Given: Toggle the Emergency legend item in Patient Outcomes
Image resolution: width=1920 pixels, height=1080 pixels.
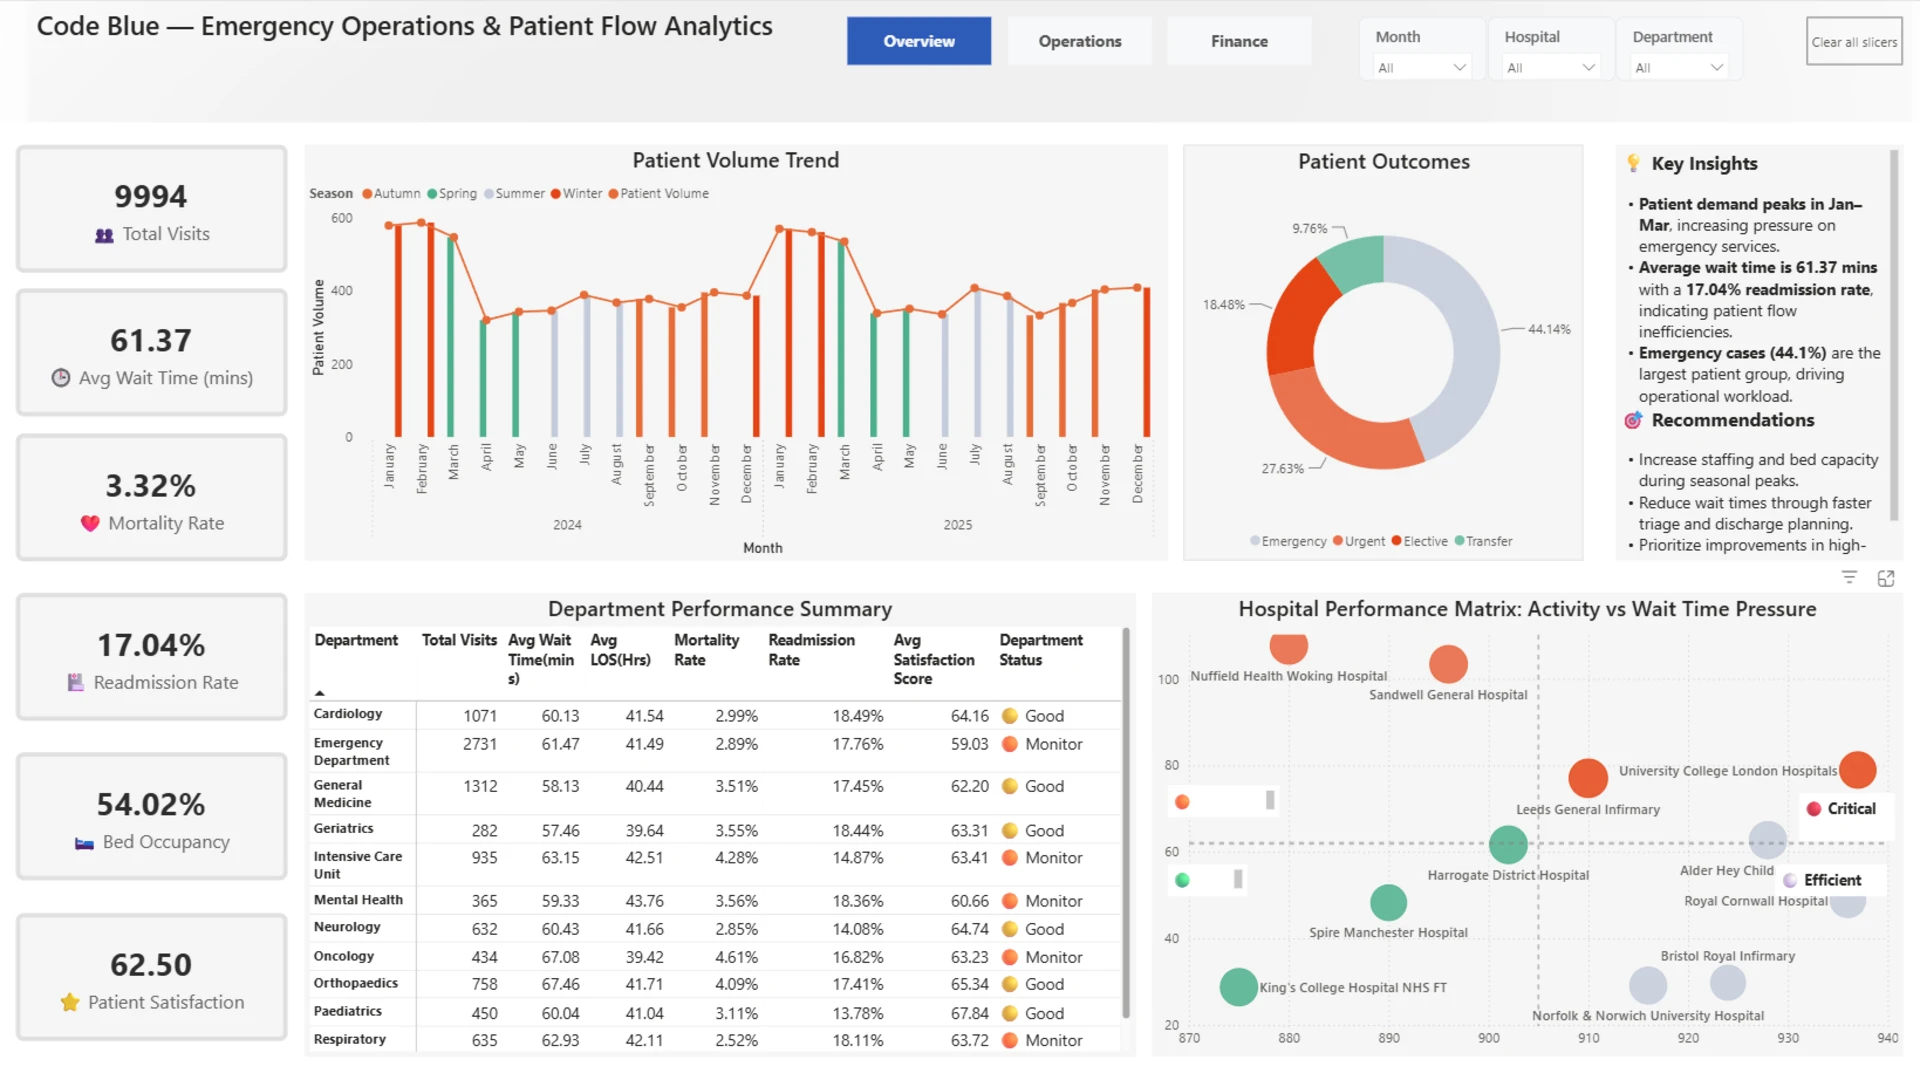Looking at the screenshot, I should tap(1288, 541).
